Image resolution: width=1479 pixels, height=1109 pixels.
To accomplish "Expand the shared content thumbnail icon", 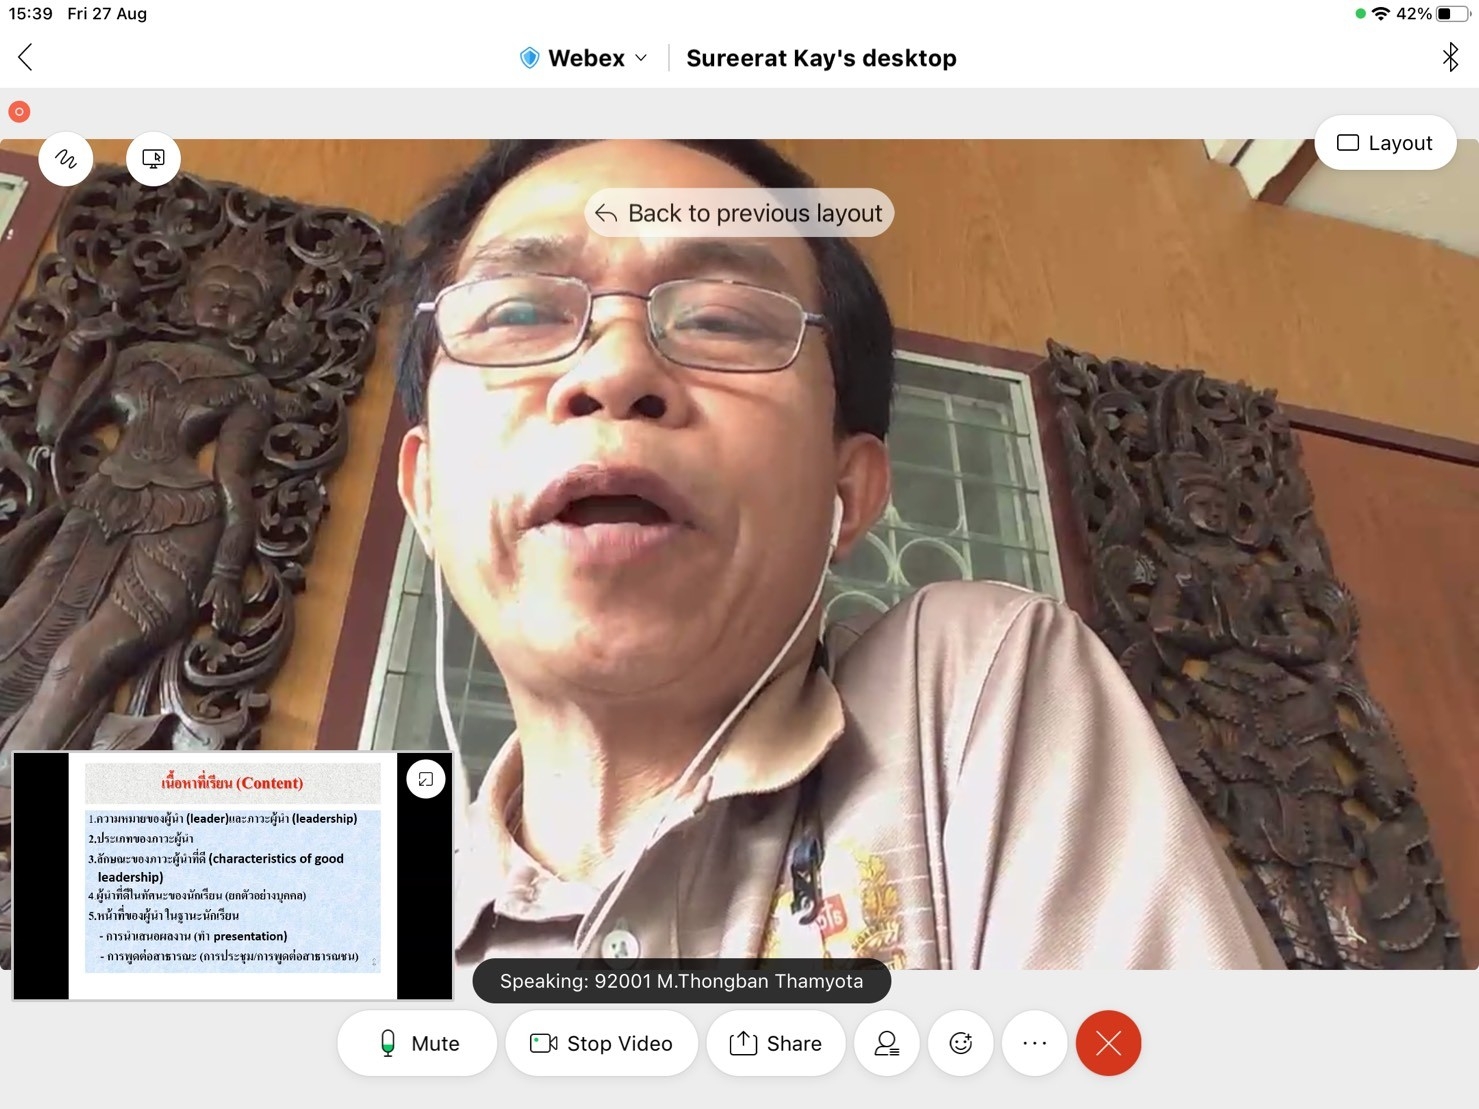I will tap(426, 779).
